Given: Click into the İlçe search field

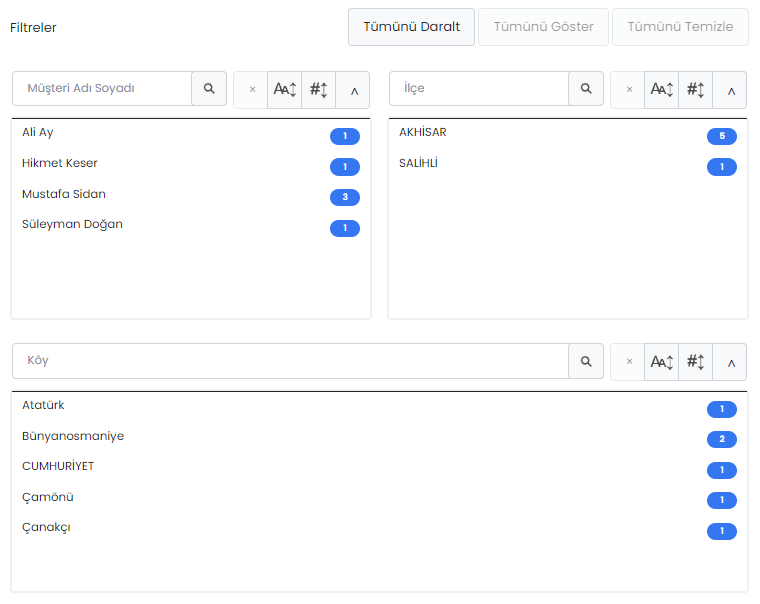Looking at the screenshot, I should [x=479, y=89].
